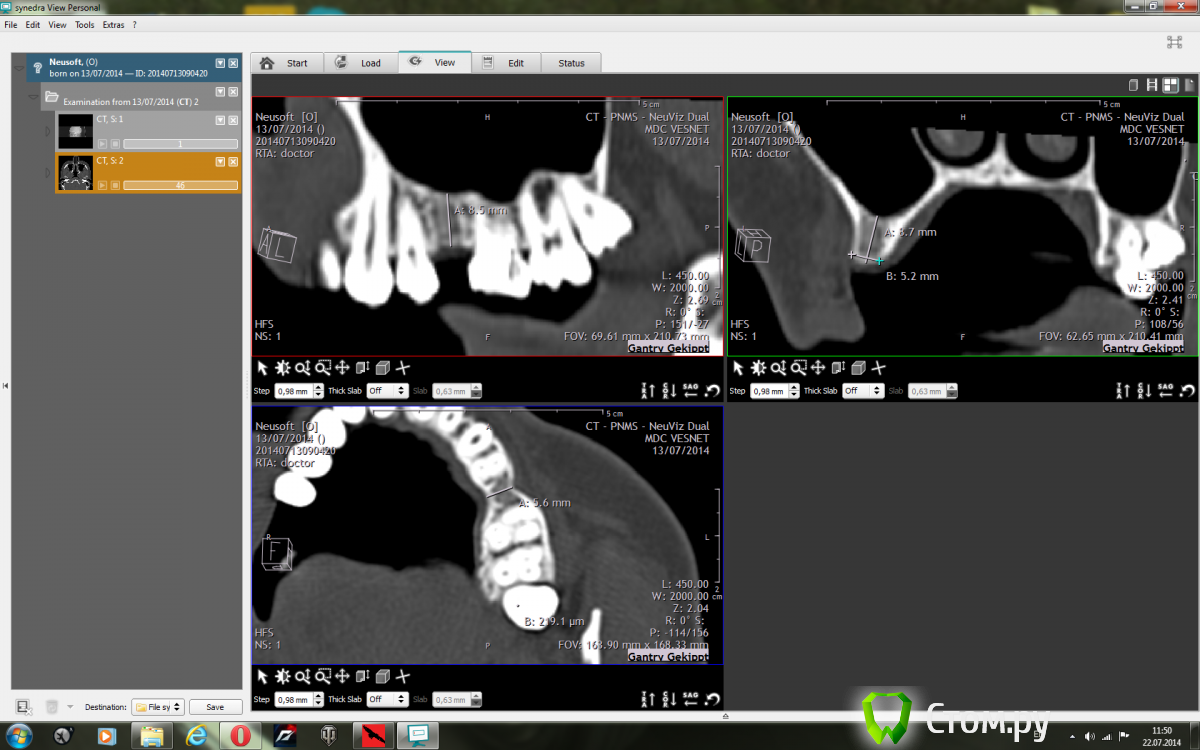Switch top-left viewer to sagittal orientation

click(691, 391)
